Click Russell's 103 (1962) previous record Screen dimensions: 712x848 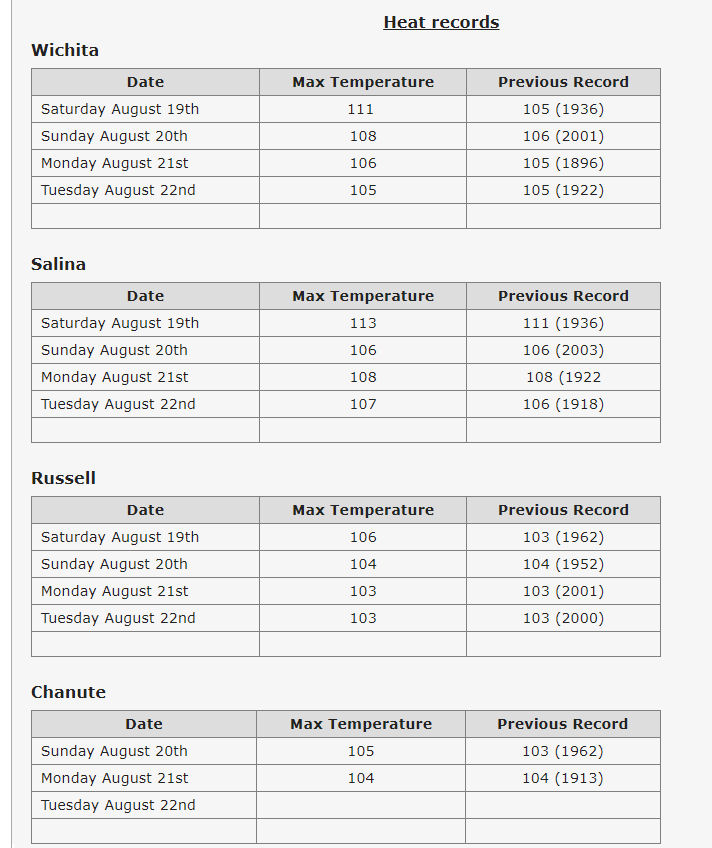click(x=563, y=537)
